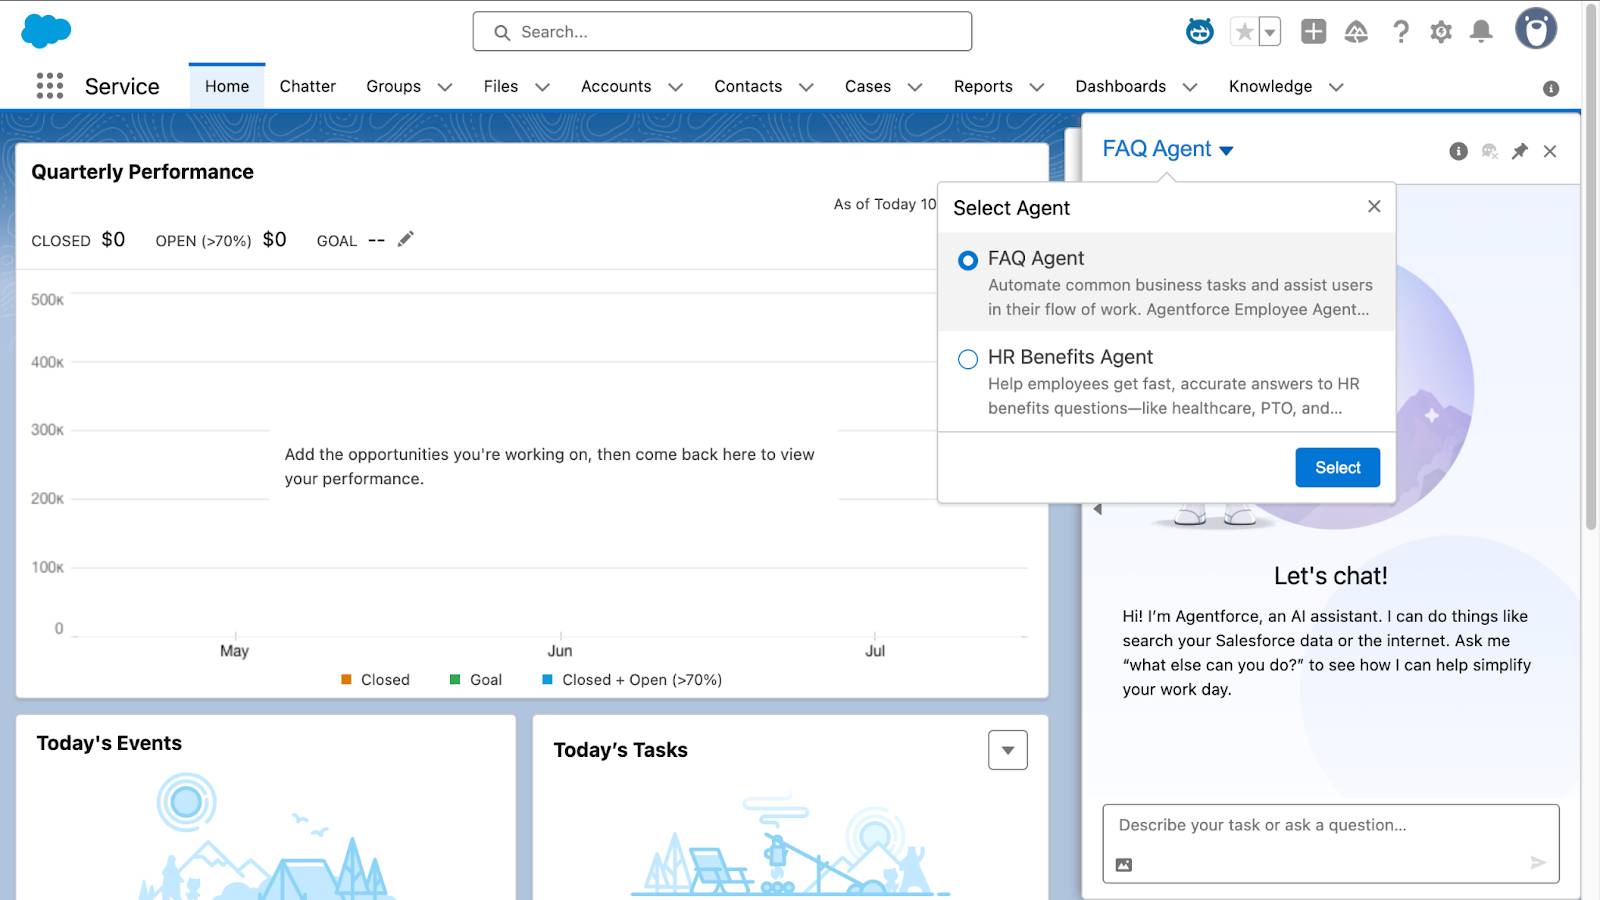
Task: Edit the quarterly goal pencil icon
Action: point(405,239)
